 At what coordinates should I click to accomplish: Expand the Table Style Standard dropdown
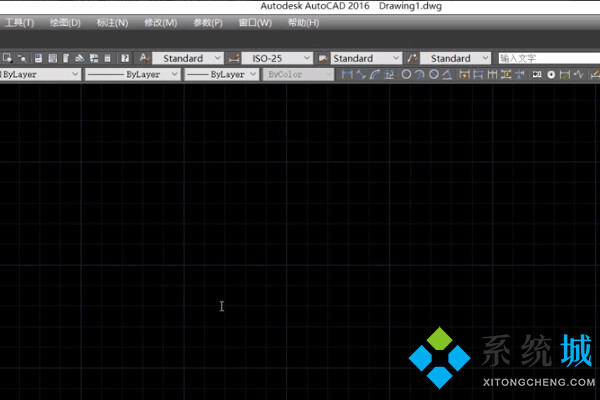pos(365,59)
